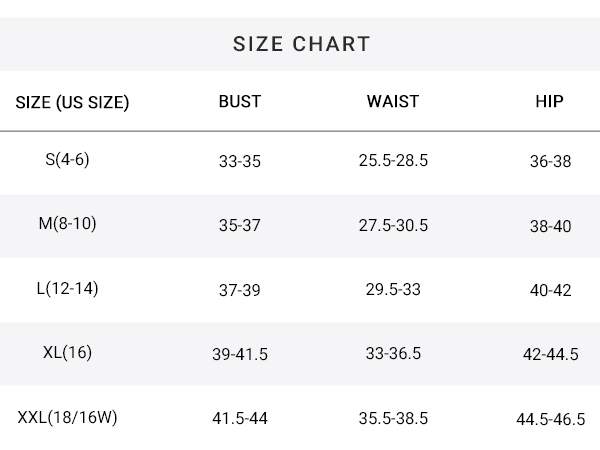Click the HIP column header
The image size is (600, 450).
[x=549, y=101]
